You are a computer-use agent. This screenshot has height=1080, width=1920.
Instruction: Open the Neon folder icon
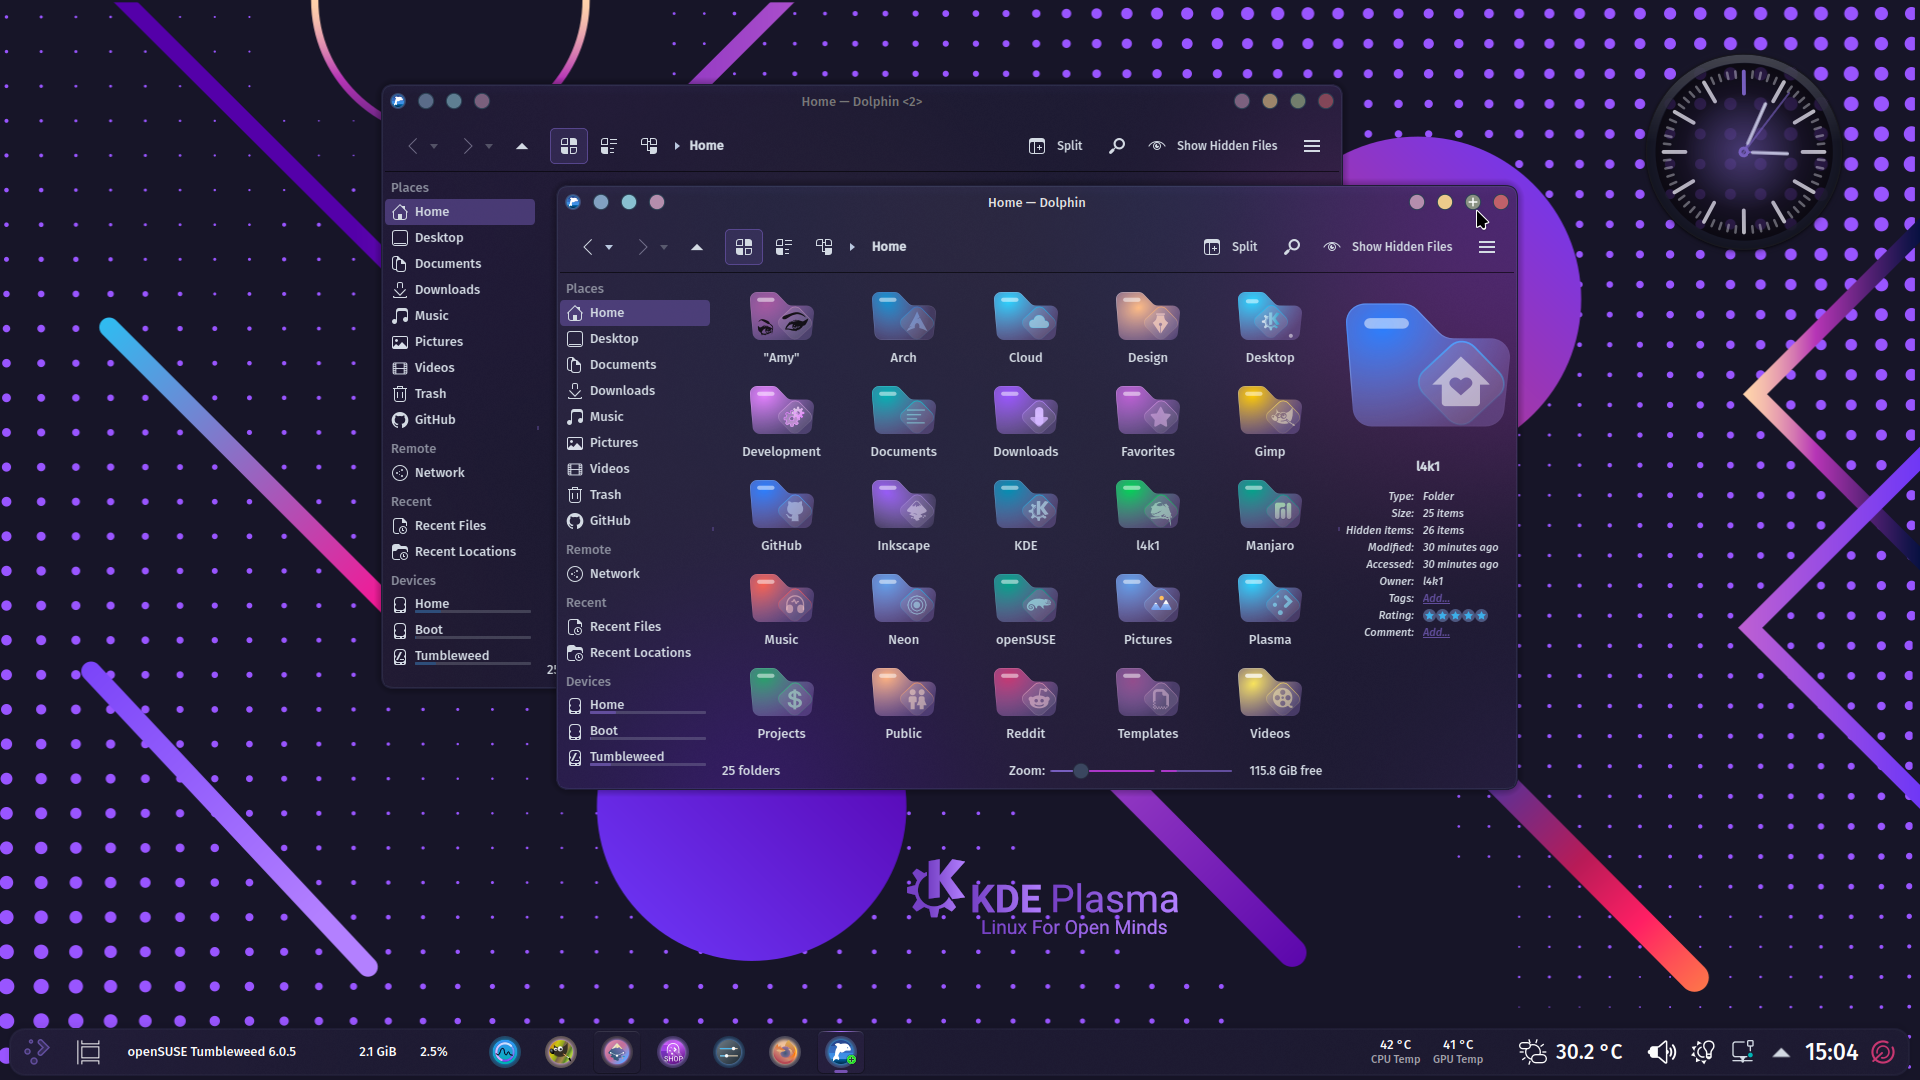click(903, 600)
